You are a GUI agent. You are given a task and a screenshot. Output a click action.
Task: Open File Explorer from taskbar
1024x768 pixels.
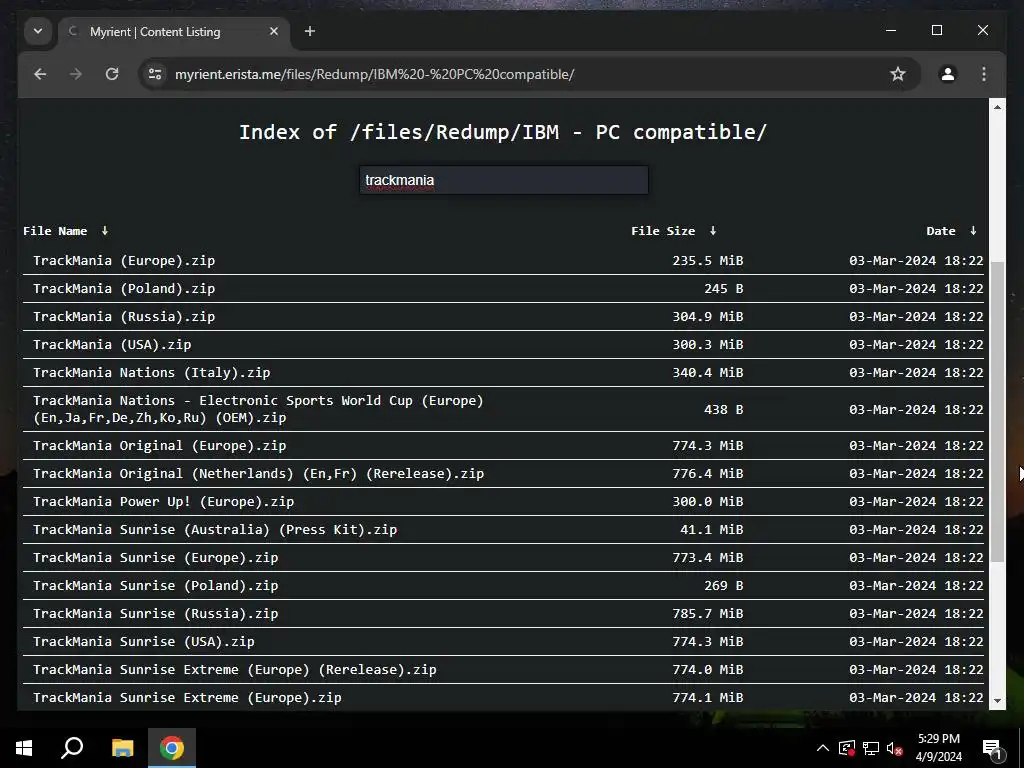pyautogui.click(x=122, y=748)
